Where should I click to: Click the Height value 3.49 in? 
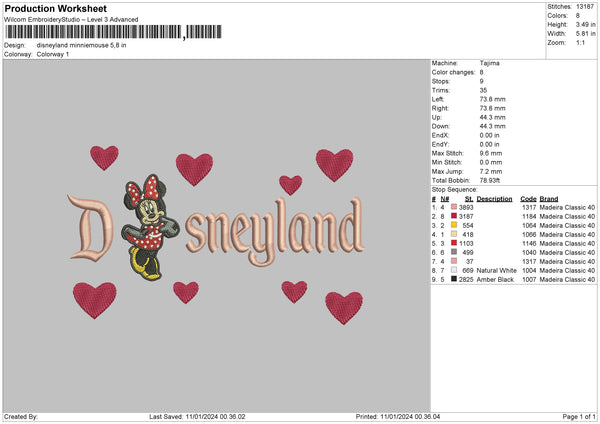[x=585, y=24]
